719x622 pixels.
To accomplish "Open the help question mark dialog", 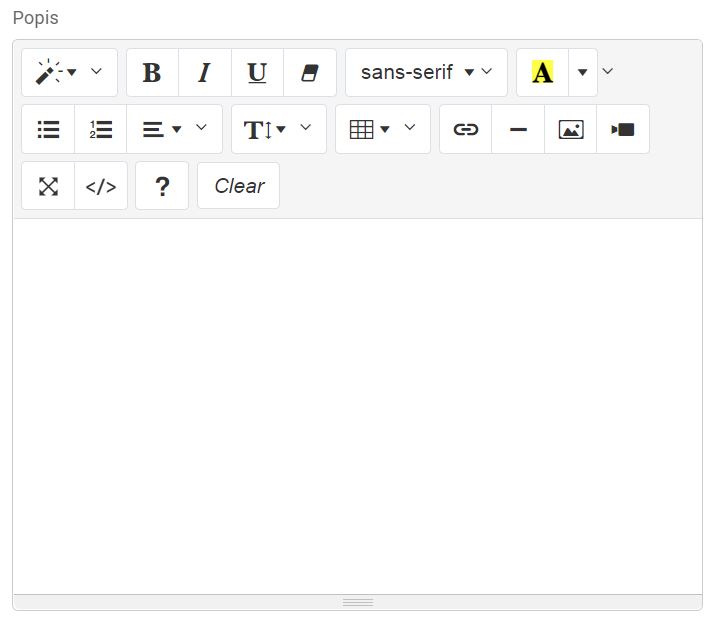I will (x=162, y=186).
